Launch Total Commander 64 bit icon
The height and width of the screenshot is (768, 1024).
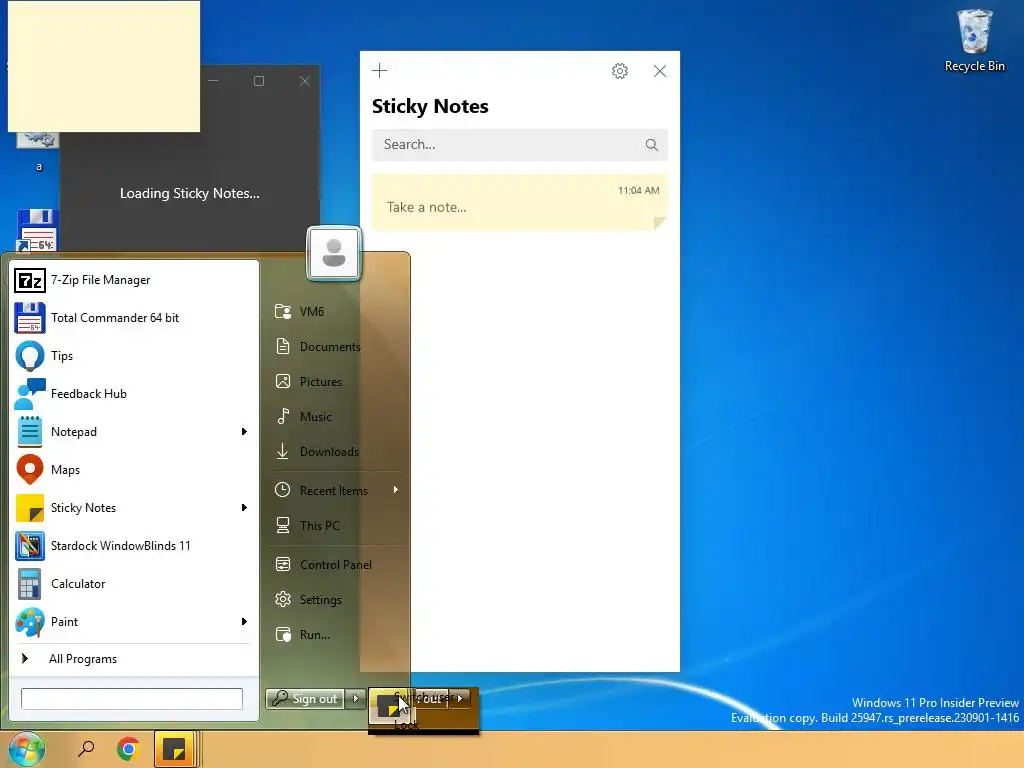click(x=30, y=318)
